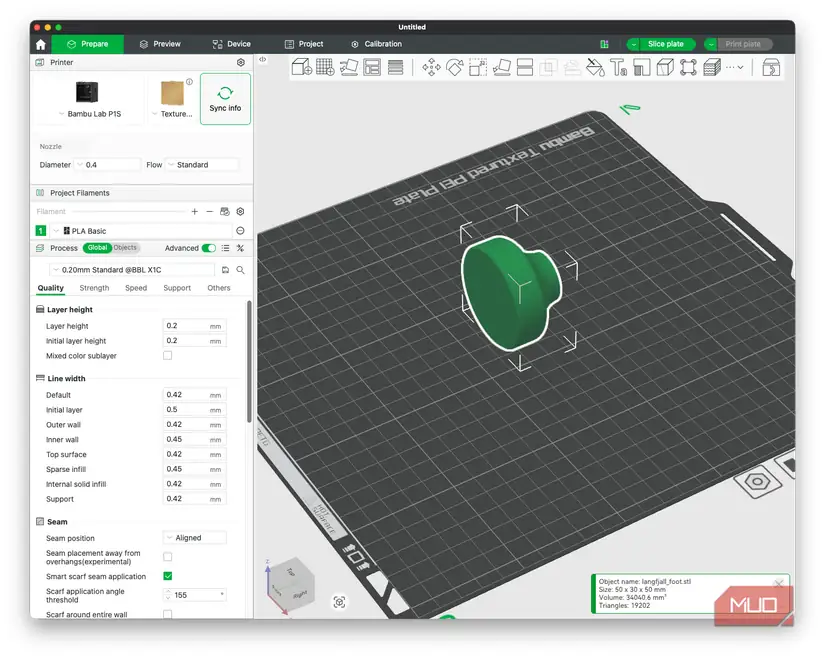Open the Strength settings tab
The image size is (825, 658).
point(94,288)
